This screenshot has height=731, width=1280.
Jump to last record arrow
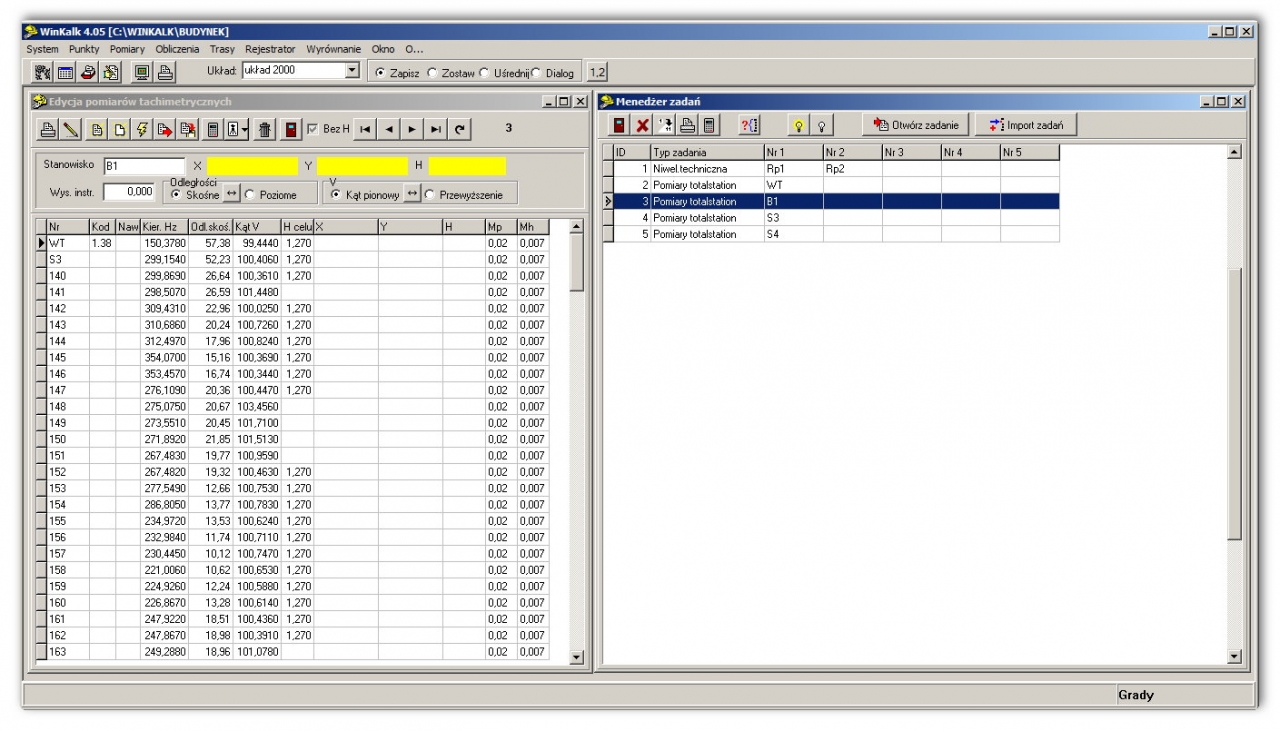[x=436, y=128]
